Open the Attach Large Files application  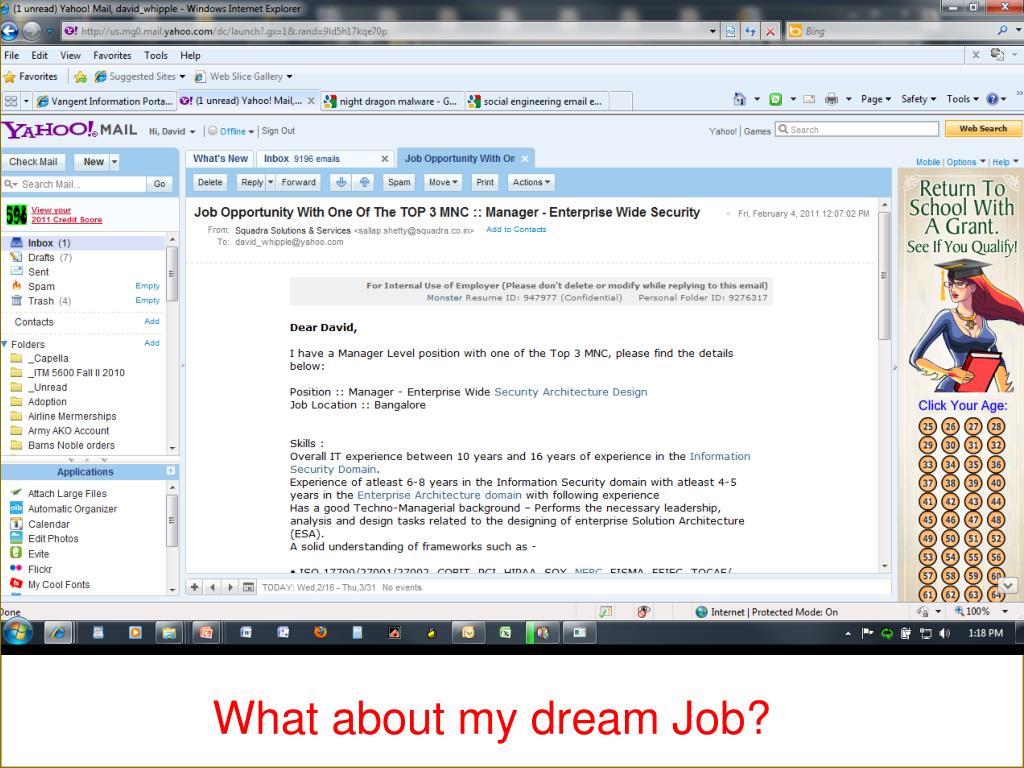pos(67,494)
